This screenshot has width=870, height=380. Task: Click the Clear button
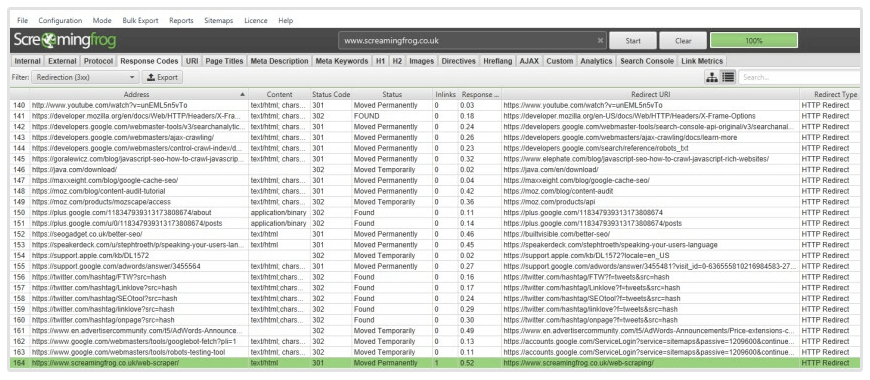coord(683,40)
